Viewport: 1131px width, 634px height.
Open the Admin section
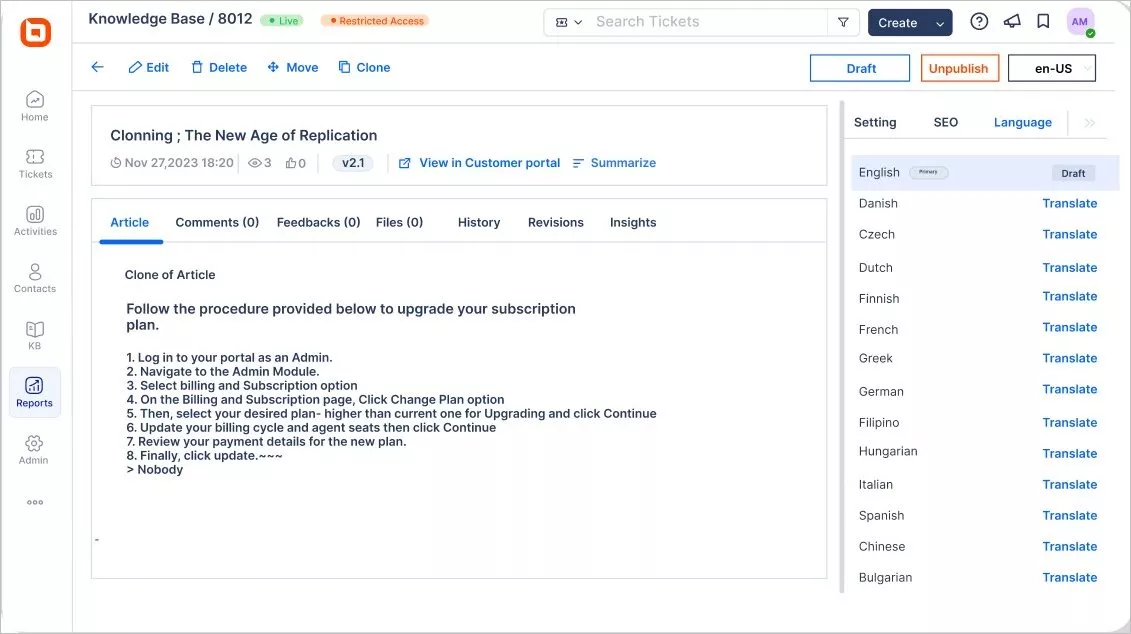pyautogui.click(x=34, y=450)
